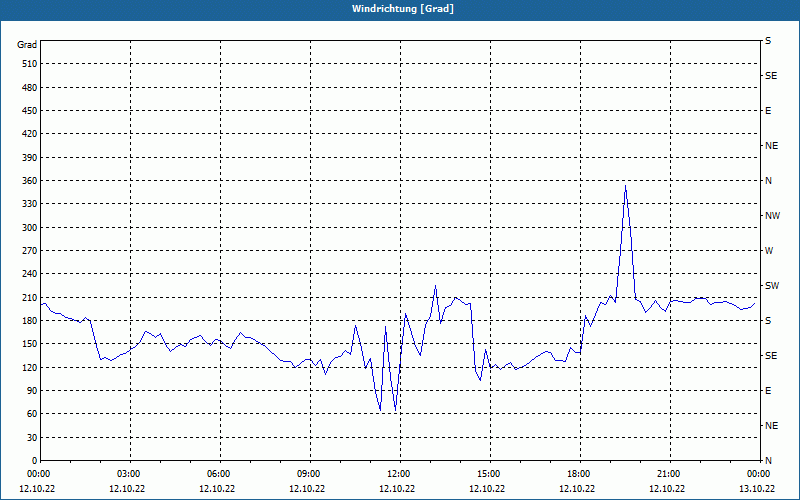Select the 90 y-axis value
This screenshot has height=500, width=800.
coord(32,391)
